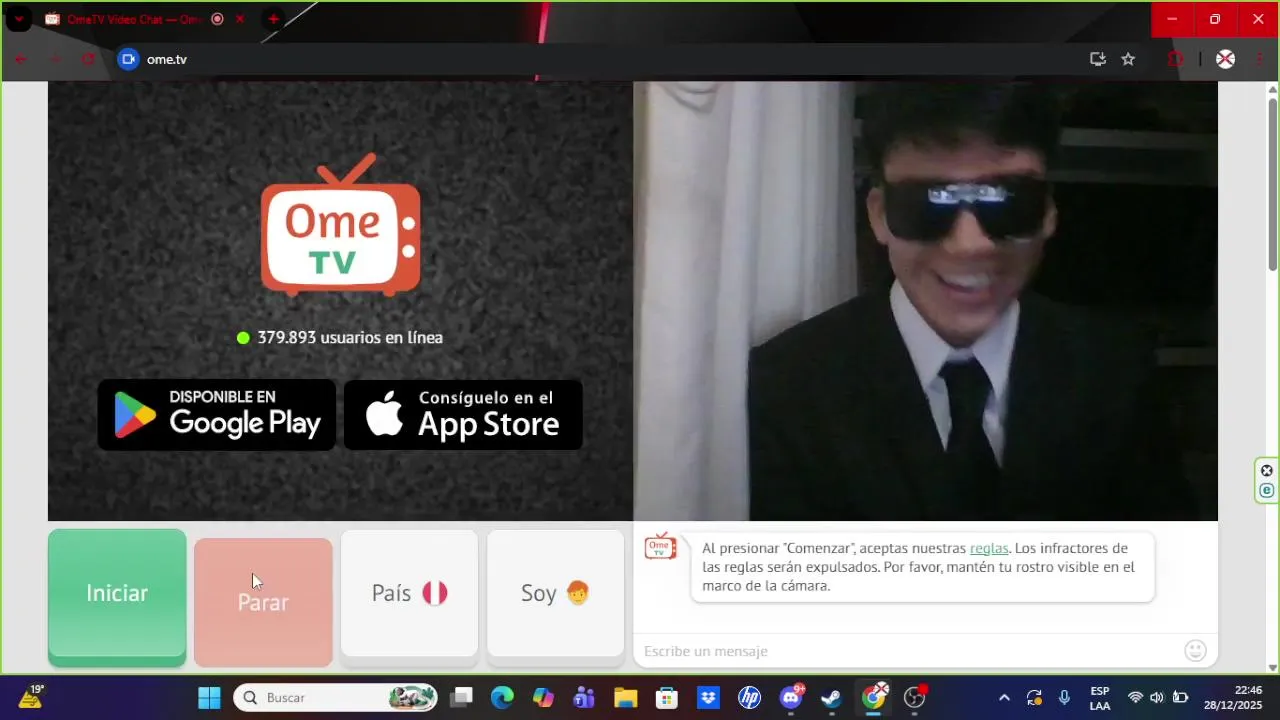1280x720 pixels.
Task: Launch Microsoft Edge from the taskbar
Action: pyautogui.click(x=502, y=698)
